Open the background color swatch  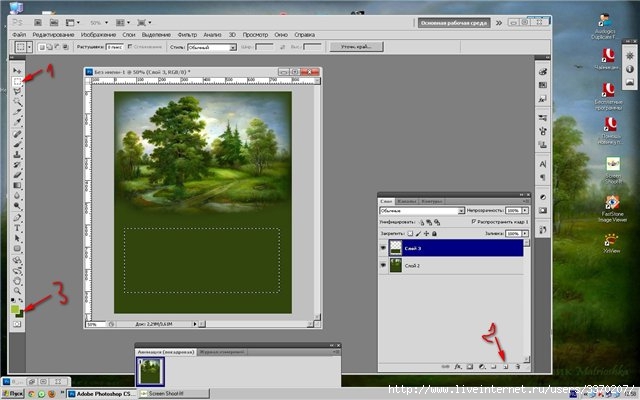pos(20,314)
